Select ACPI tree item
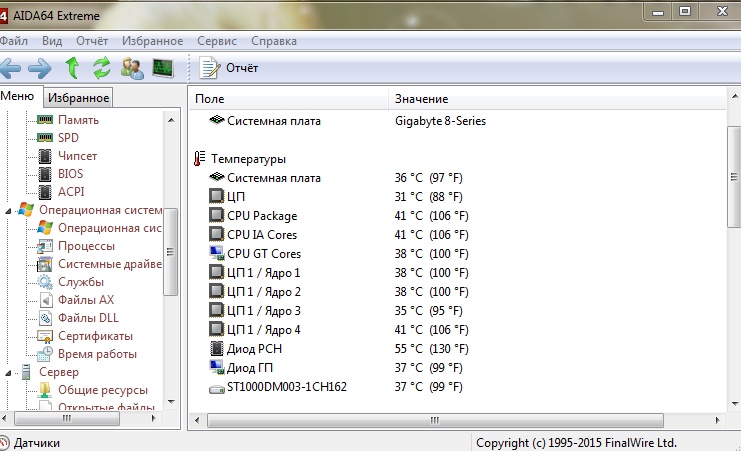This screenshot has width=741, height=451. point(71,191)
